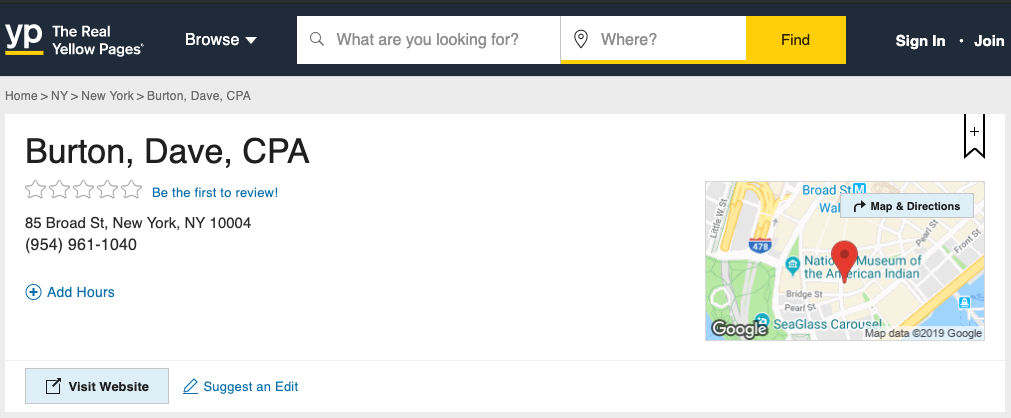This screenshot has height=418, width=1011.
Task: Click the Add Hours plus icon
Action: tap(33, 292)
